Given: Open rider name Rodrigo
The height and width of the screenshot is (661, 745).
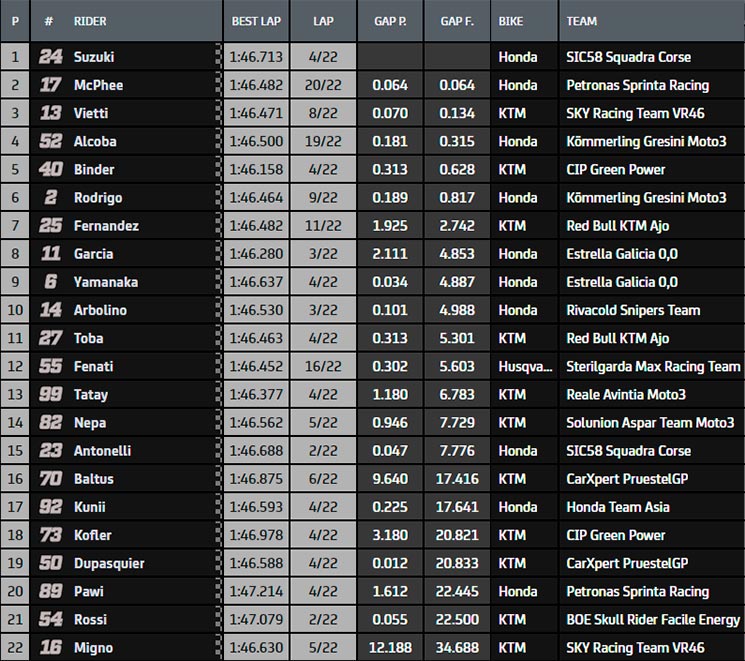Looking at the screenshot, I should click(98, 198).
